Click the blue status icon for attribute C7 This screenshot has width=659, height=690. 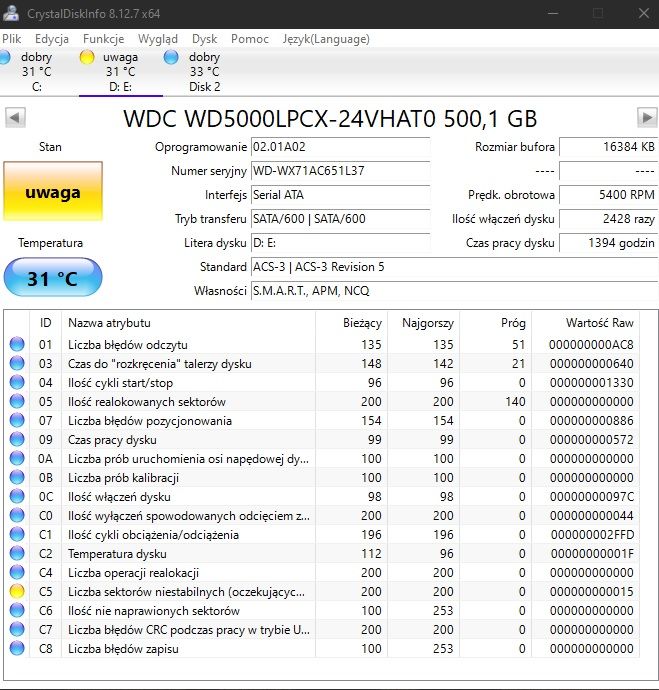click(x=17, y=629)
